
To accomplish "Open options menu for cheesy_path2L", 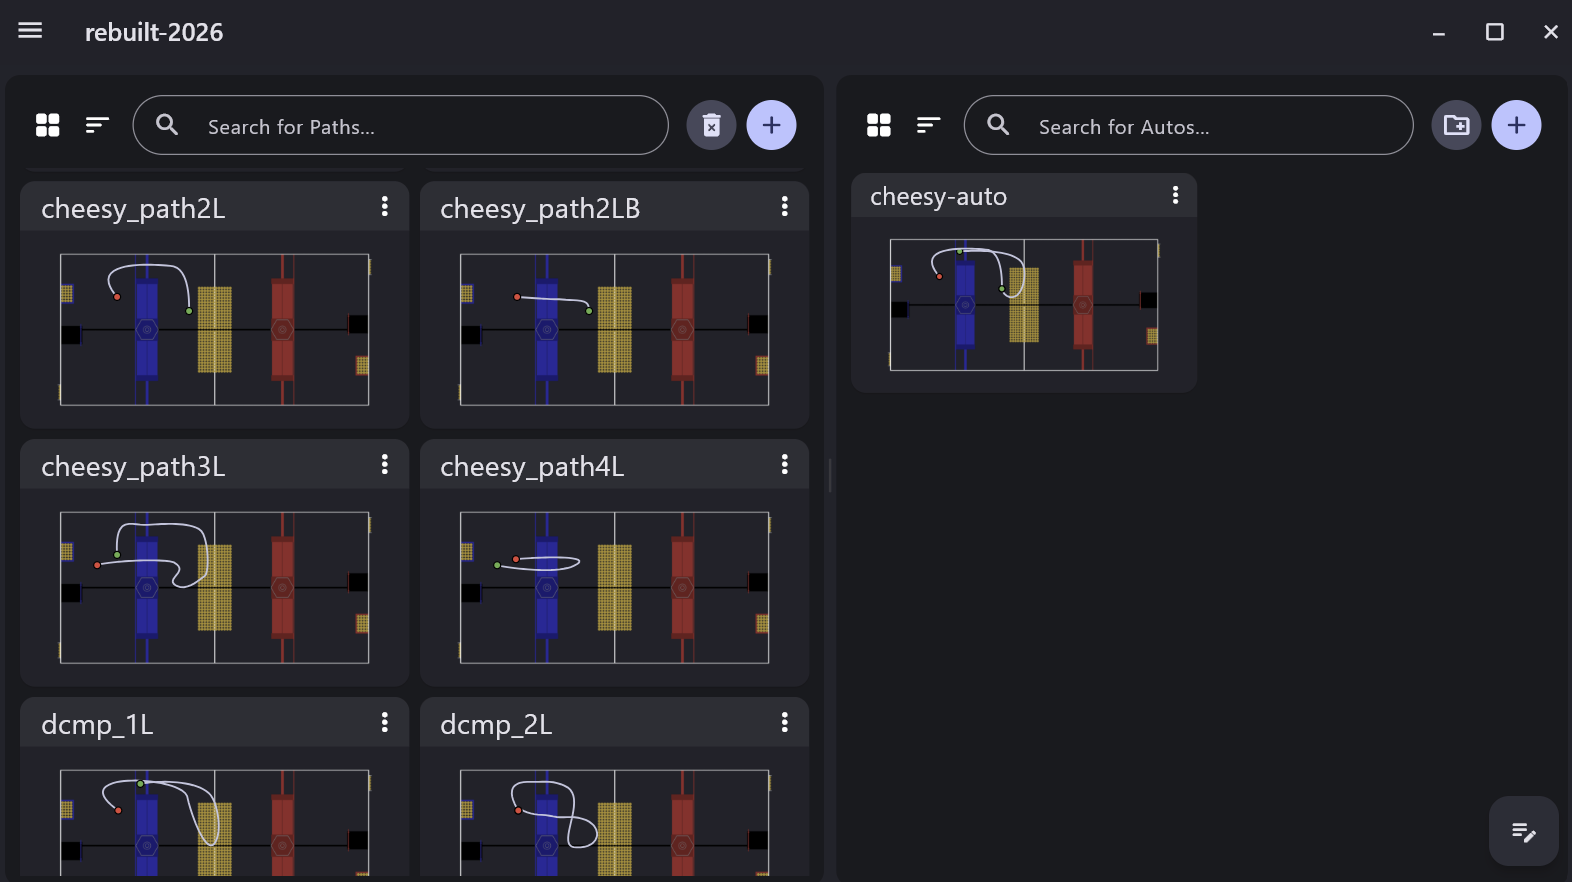I will (385, 207).
